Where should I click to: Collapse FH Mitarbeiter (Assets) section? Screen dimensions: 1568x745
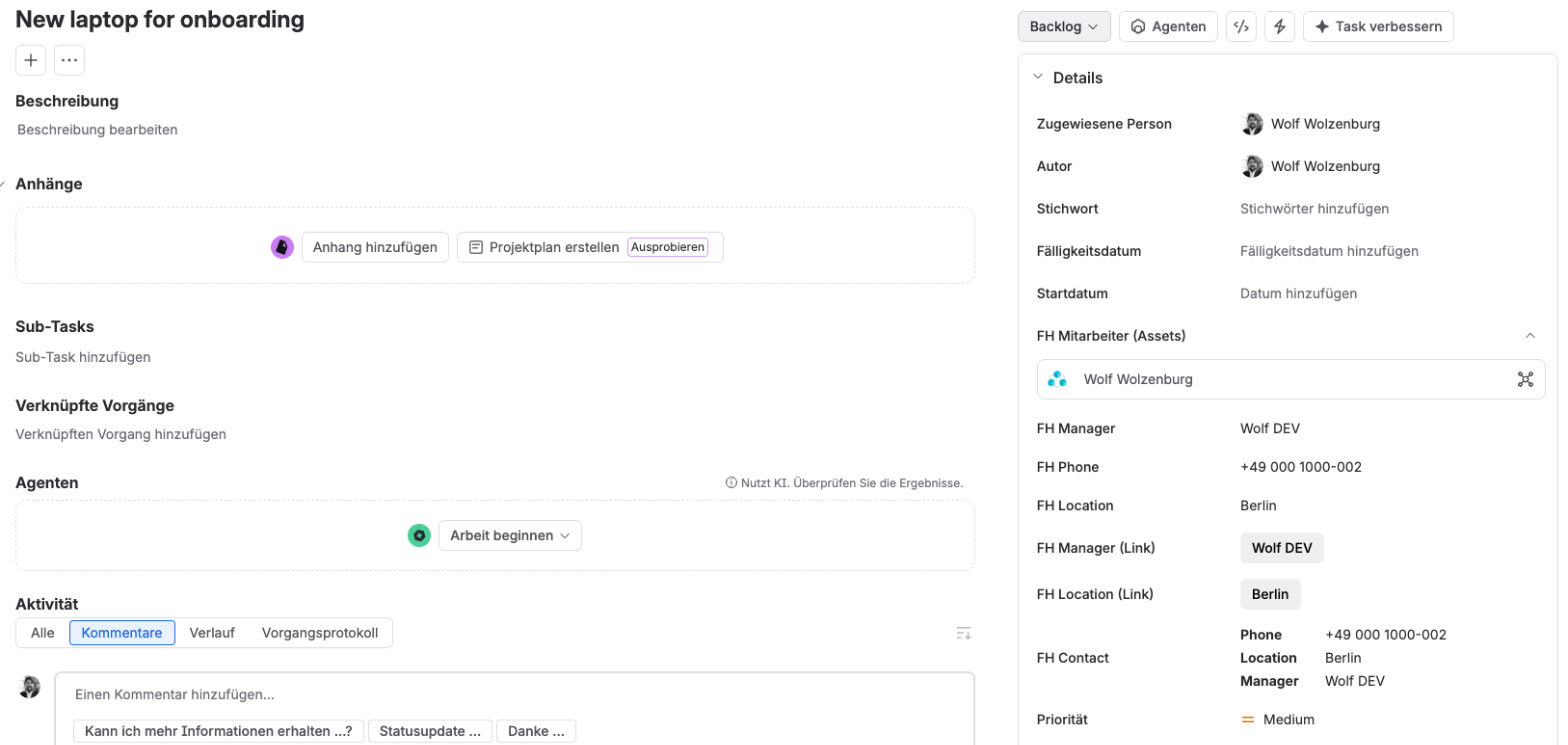[x=1530, y=336]
